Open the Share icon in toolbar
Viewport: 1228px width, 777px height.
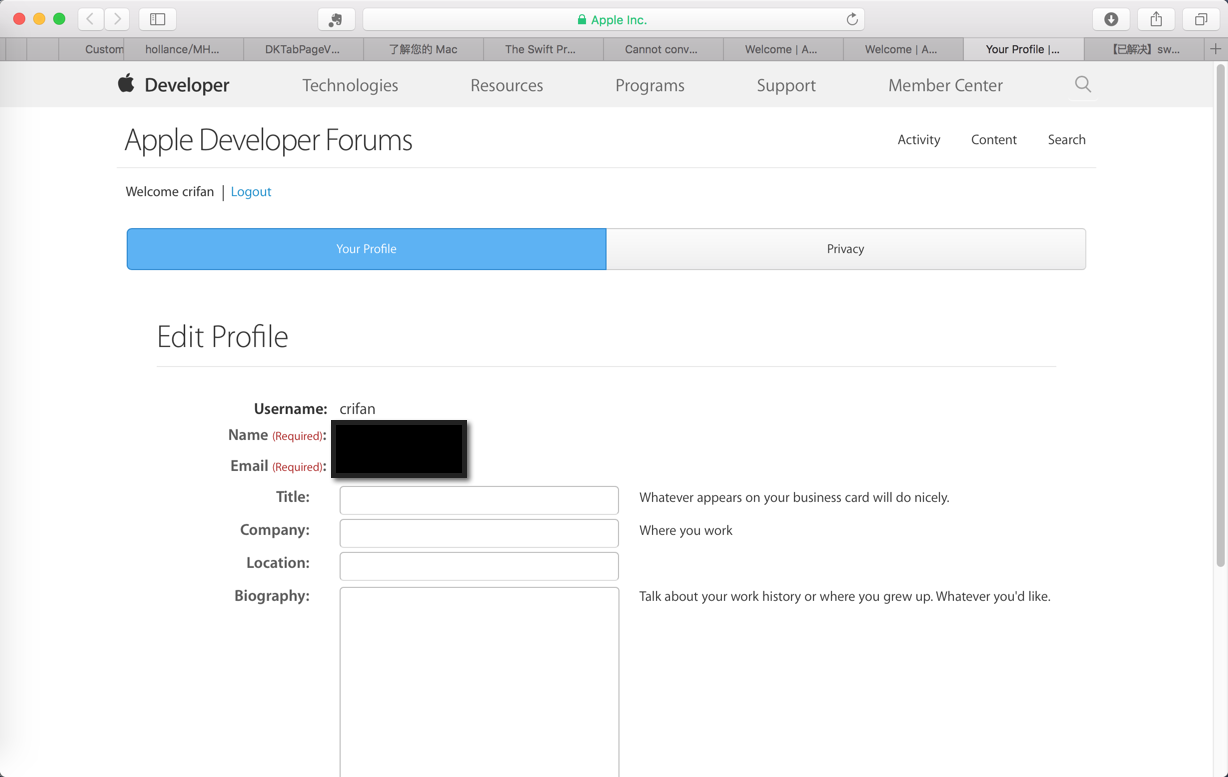coord(1156,19)
